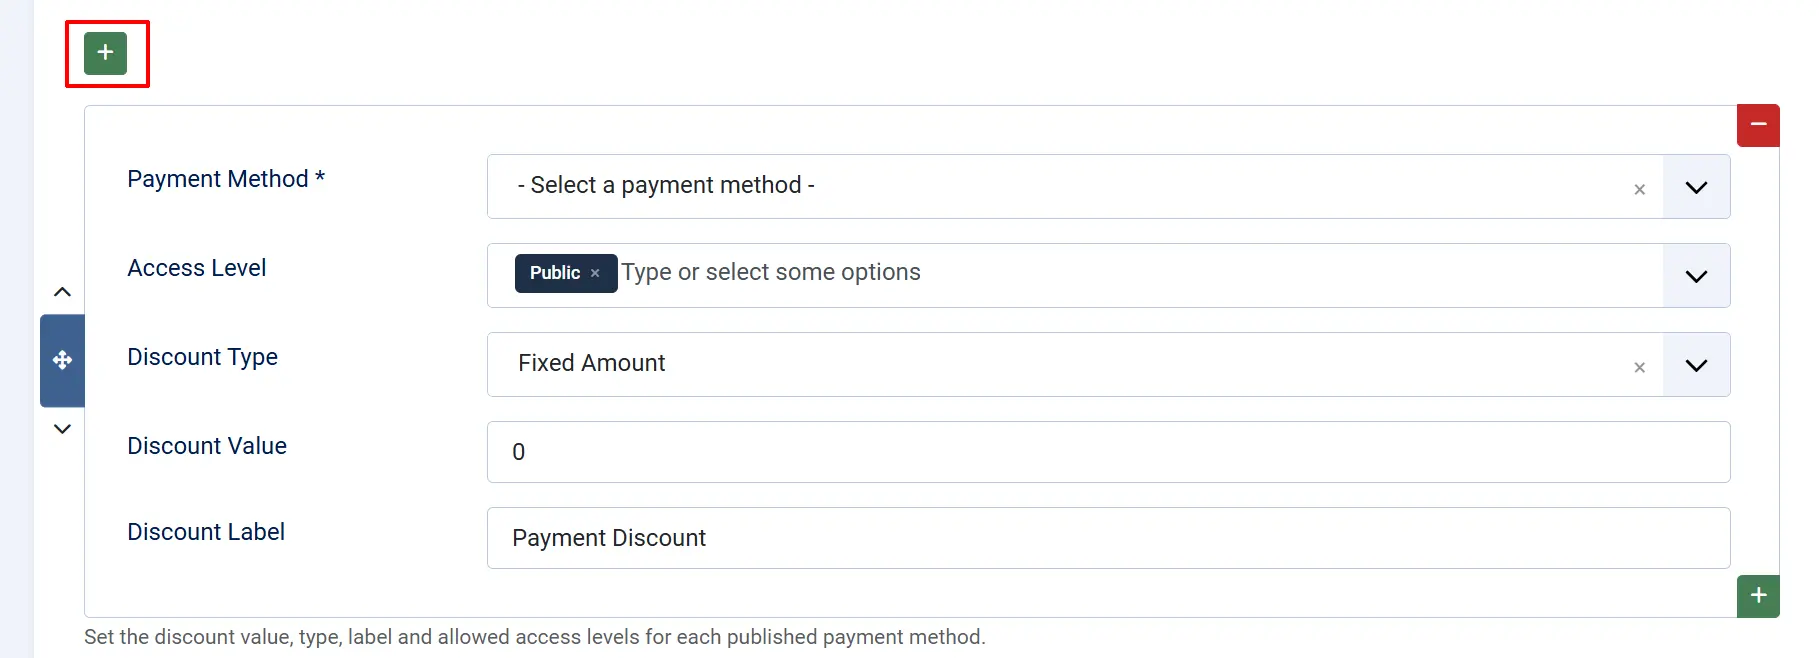
Task: Expand the Access Level dropdown arrow
Action: point(1696,276)
